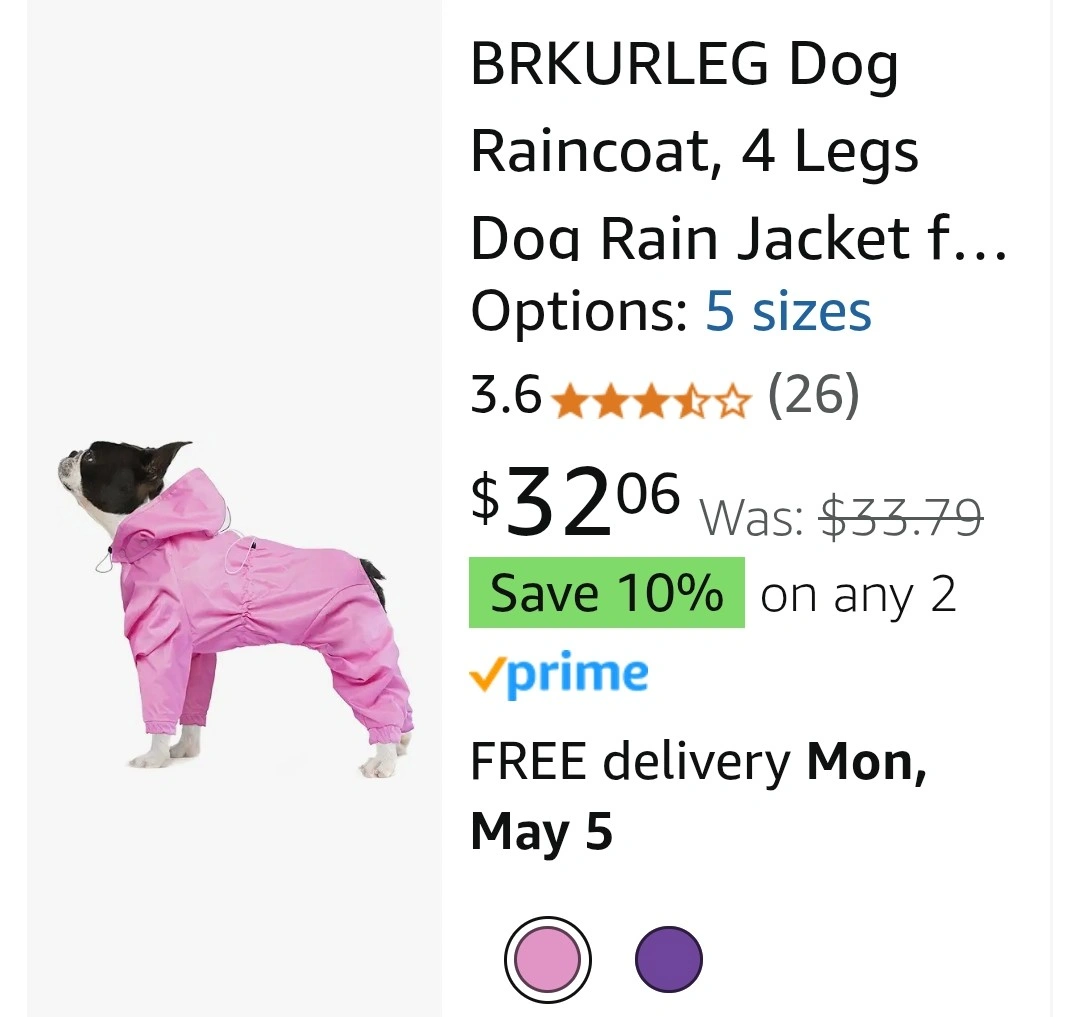
Task: Select the current price $32.06
Action: [576, 502]
